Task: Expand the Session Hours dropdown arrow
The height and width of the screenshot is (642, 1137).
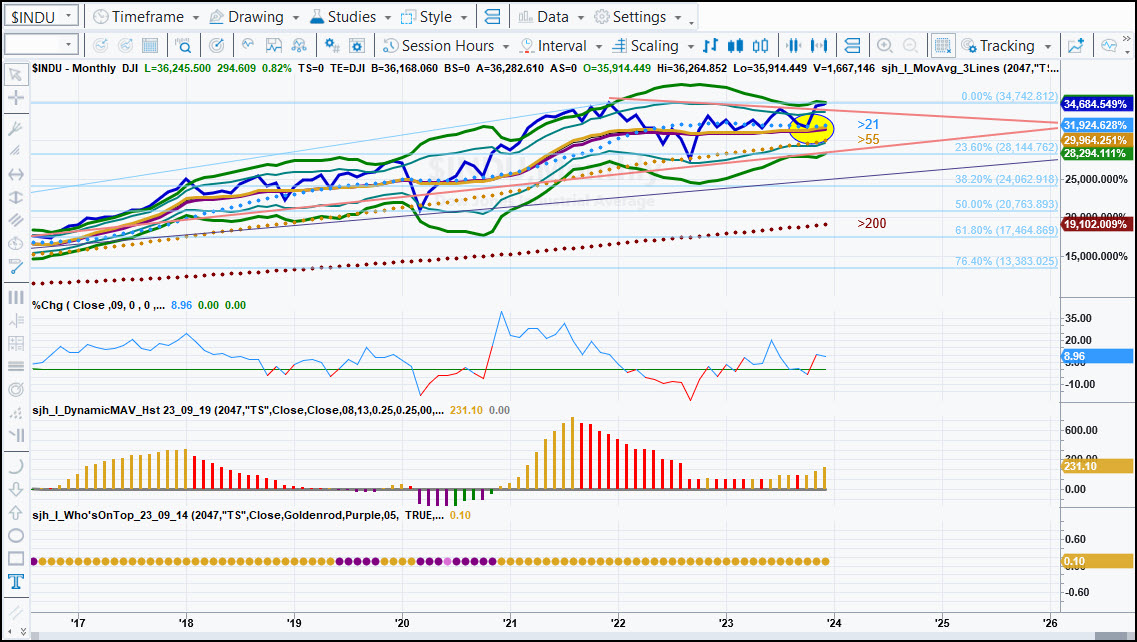Action: 505,46
